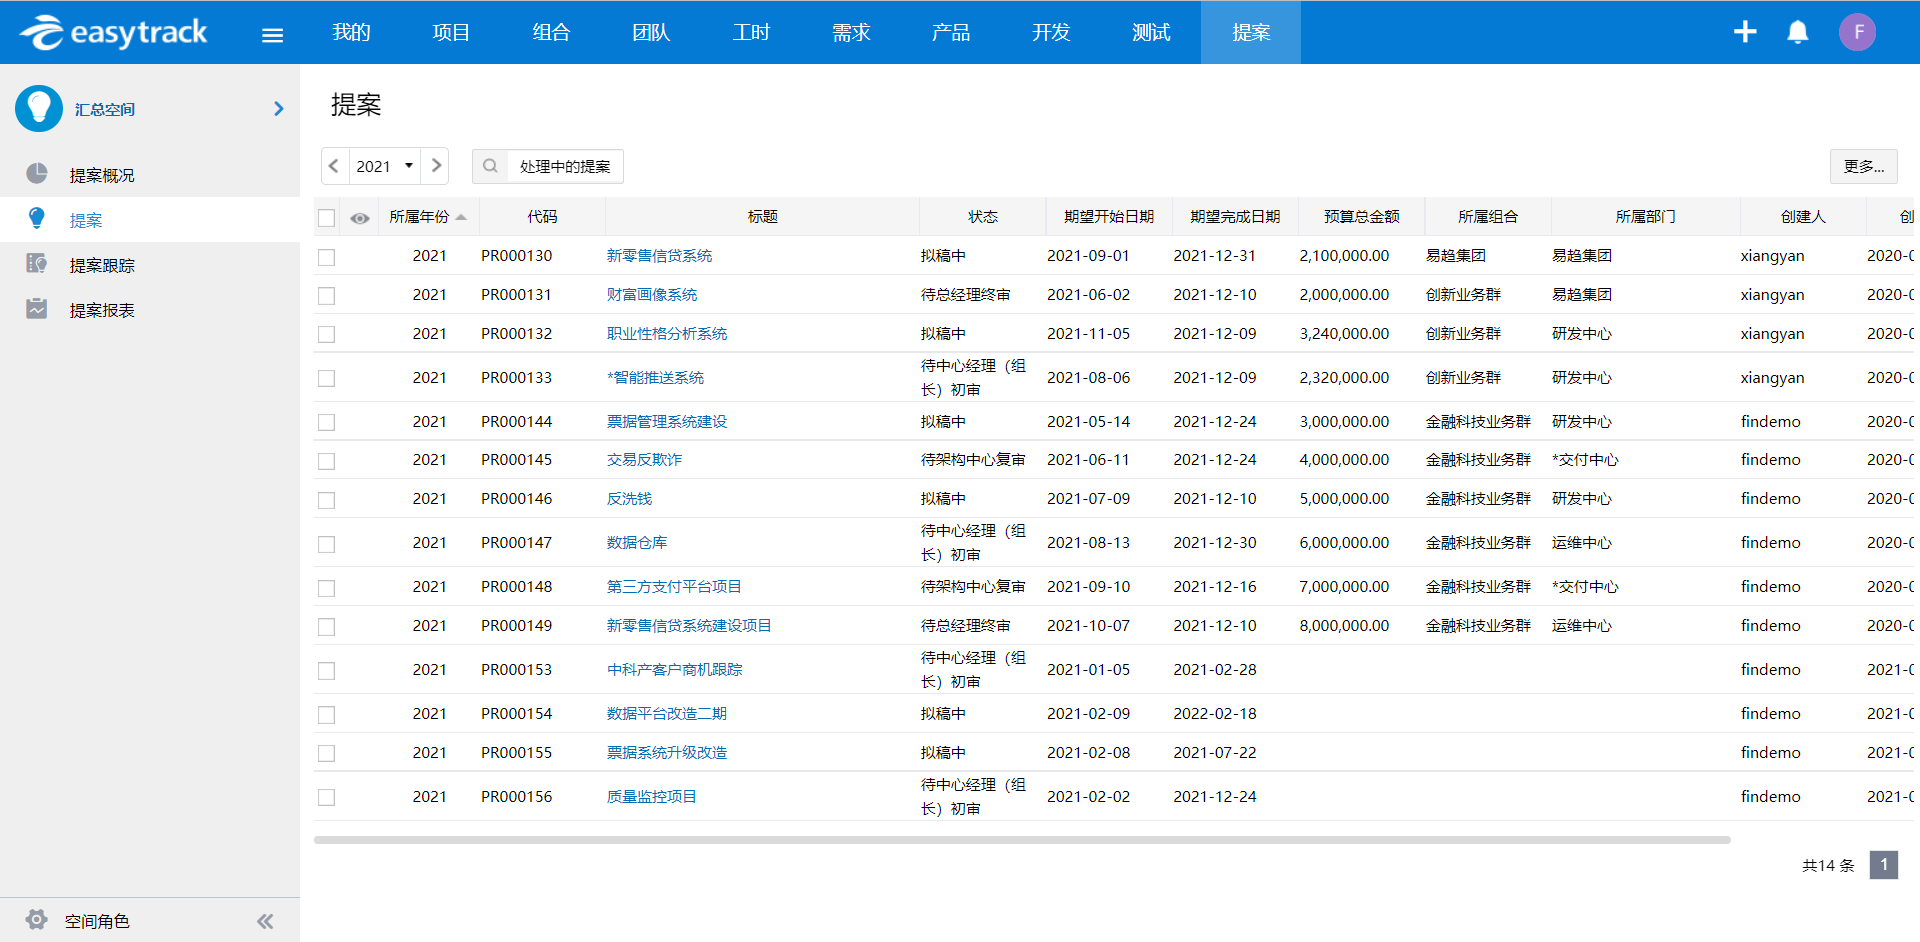The image size is (1920, 942).
Task: Go to previous year arrow
Action: 334,166
